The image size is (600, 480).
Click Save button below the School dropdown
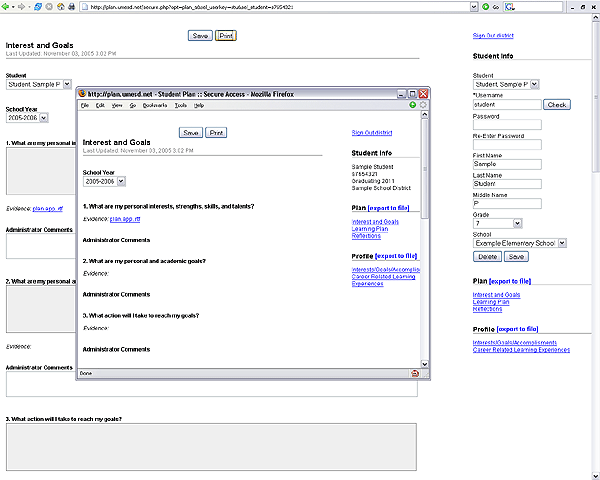tap(516, 256)
